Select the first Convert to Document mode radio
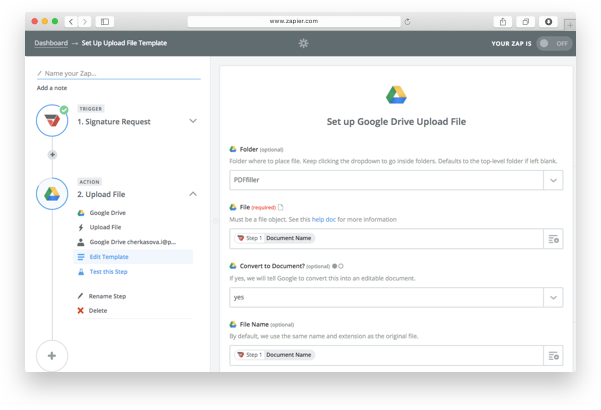The image size is (601, 410). coord(334,266)
